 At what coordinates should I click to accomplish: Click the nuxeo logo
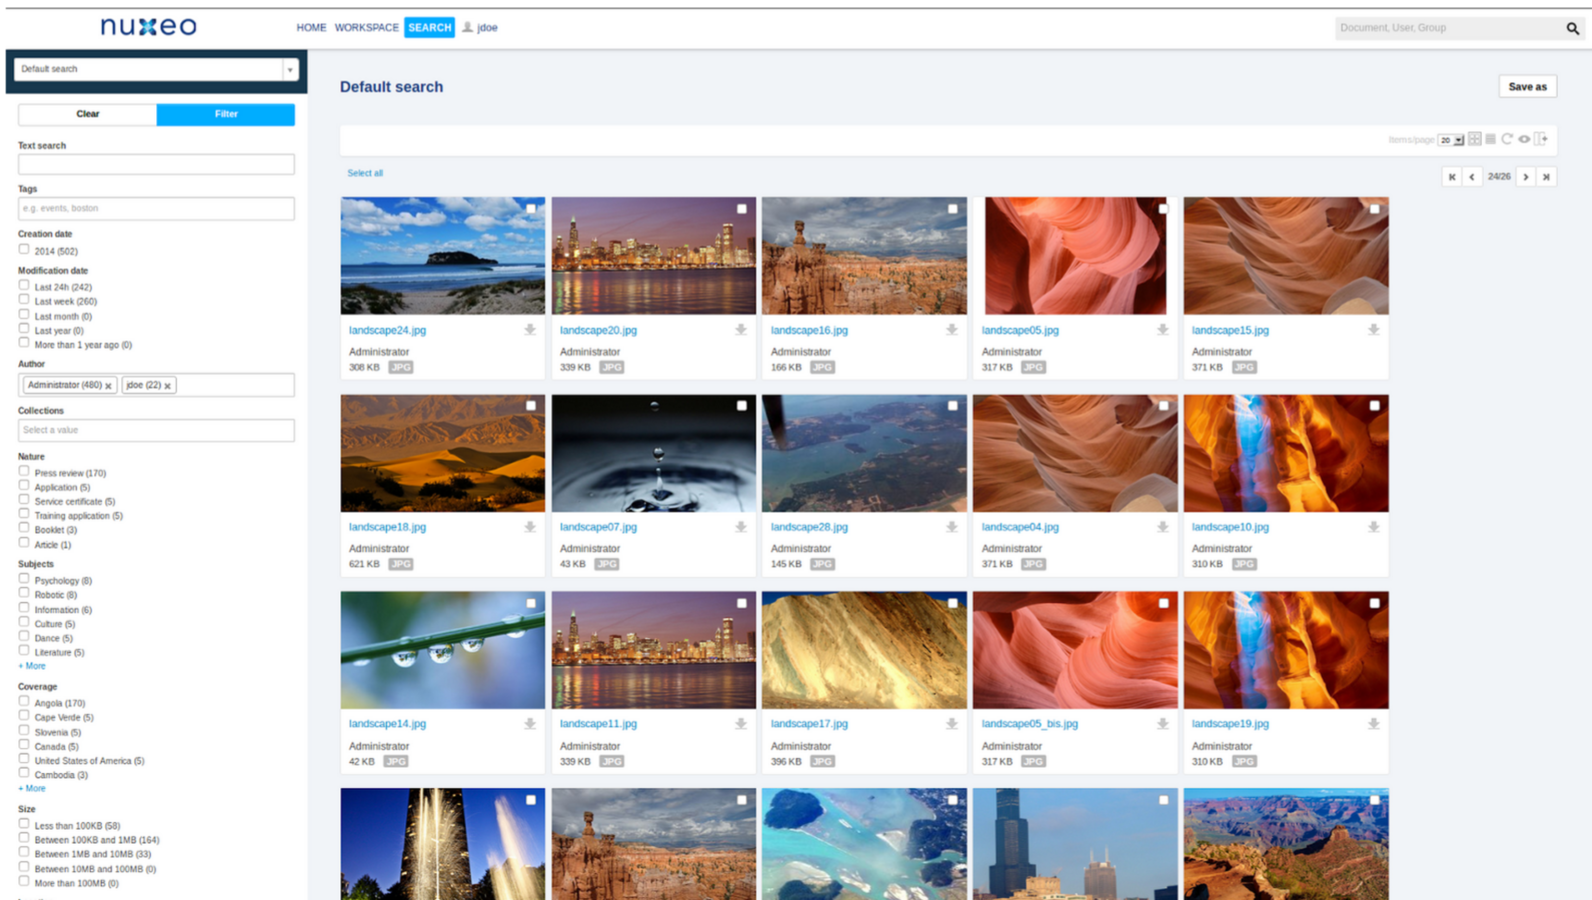(x=149, y=27)
